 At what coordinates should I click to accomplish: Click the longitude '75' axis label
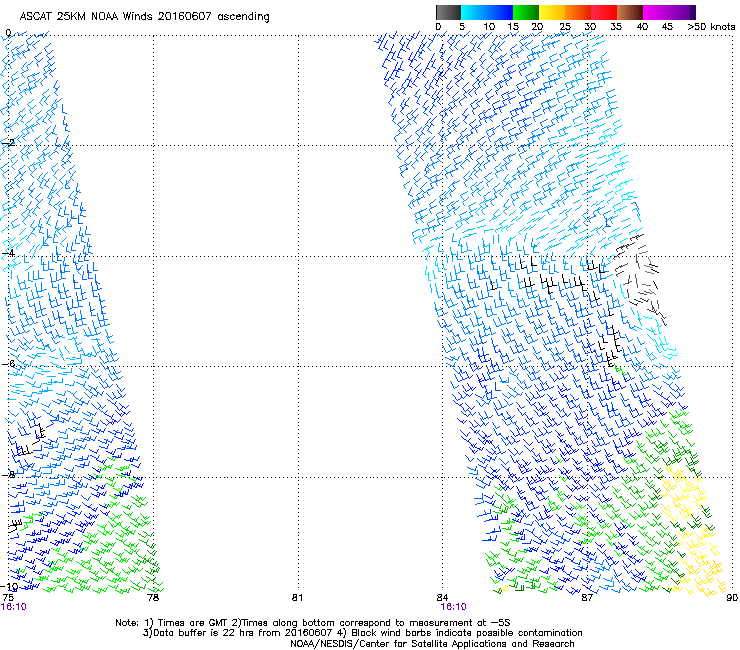pyautogui.click(x=8, y=598)
